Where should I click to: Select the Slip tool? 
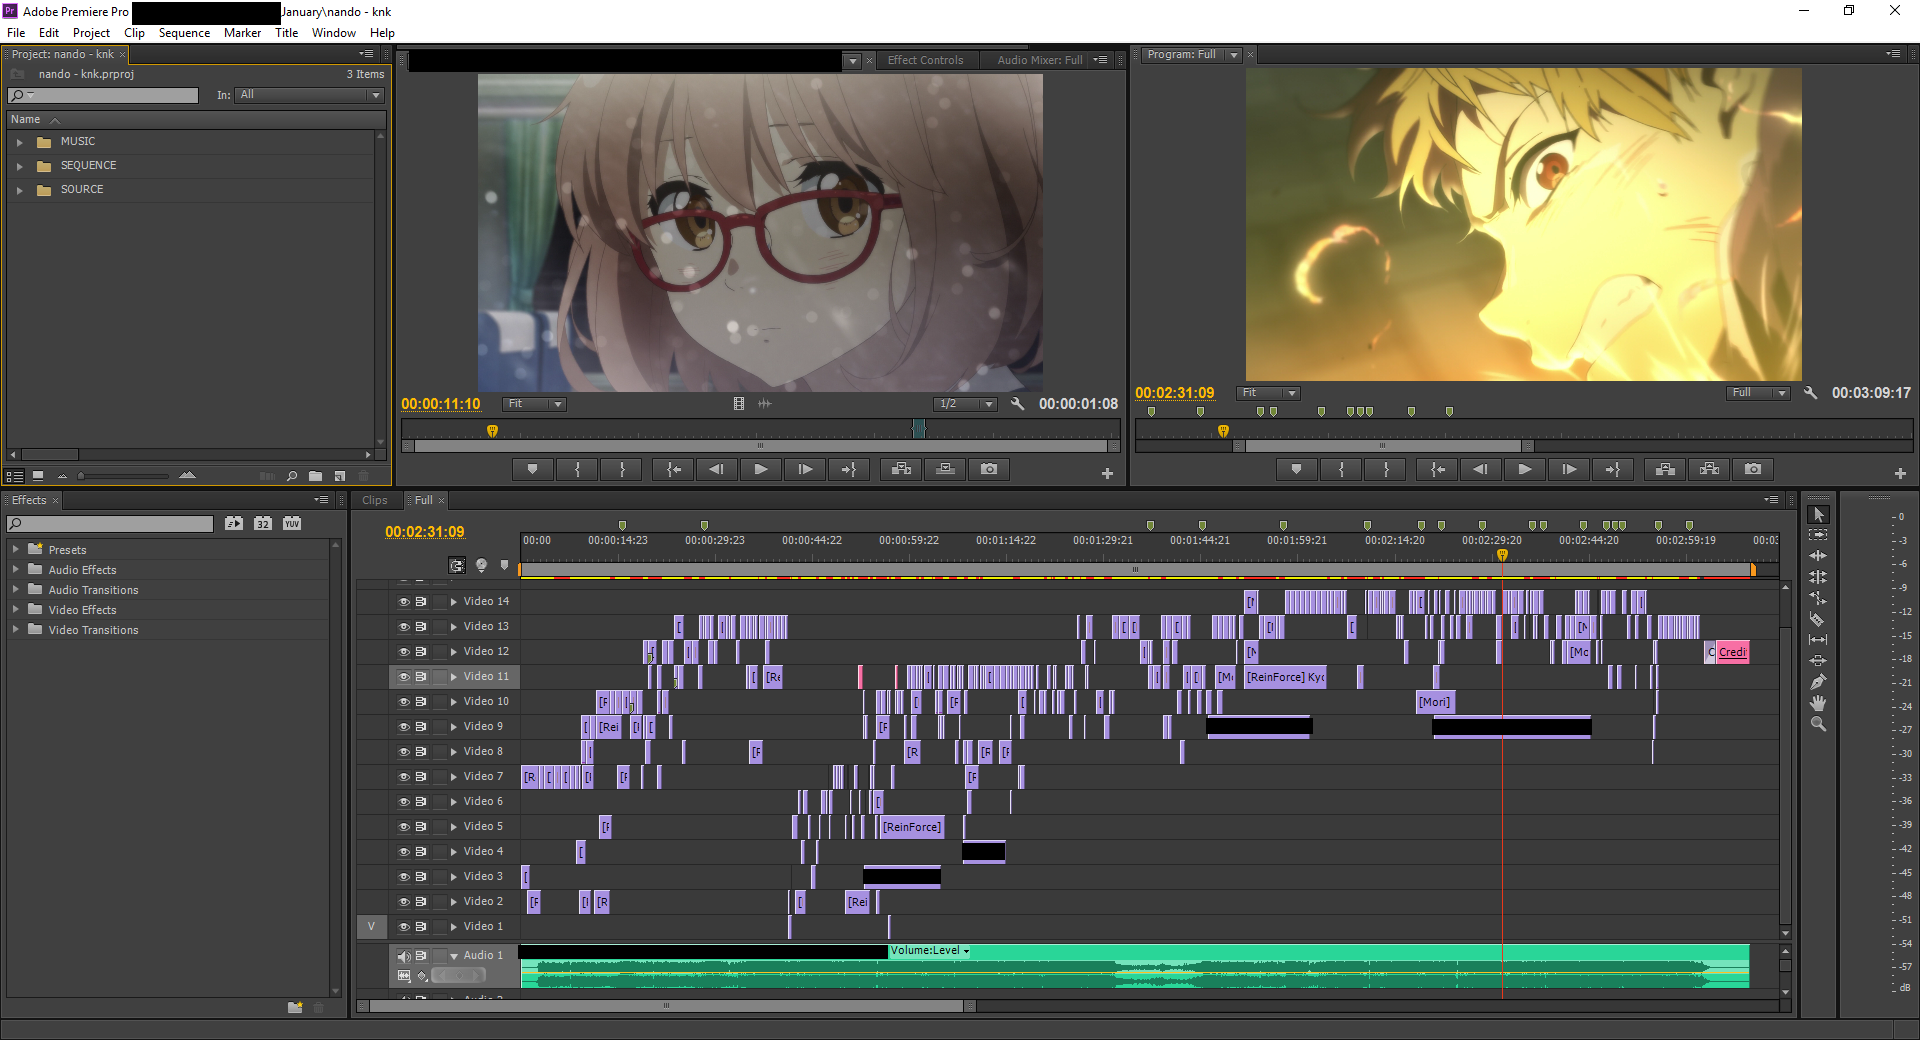[1818, 640]
